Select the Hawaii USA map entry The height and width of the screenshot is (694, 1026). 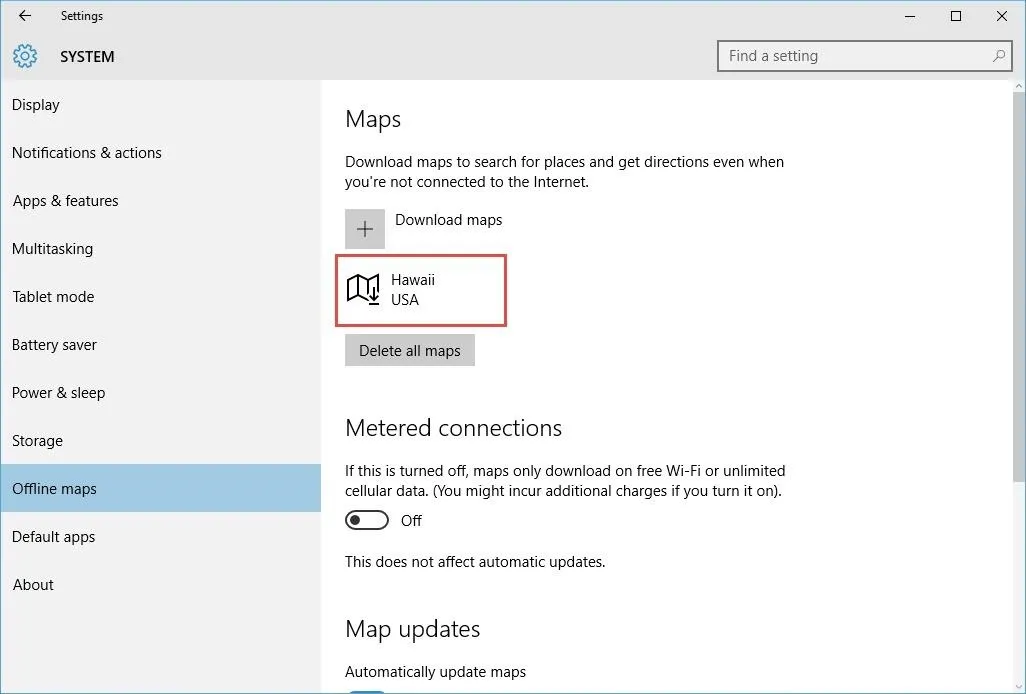421,290
